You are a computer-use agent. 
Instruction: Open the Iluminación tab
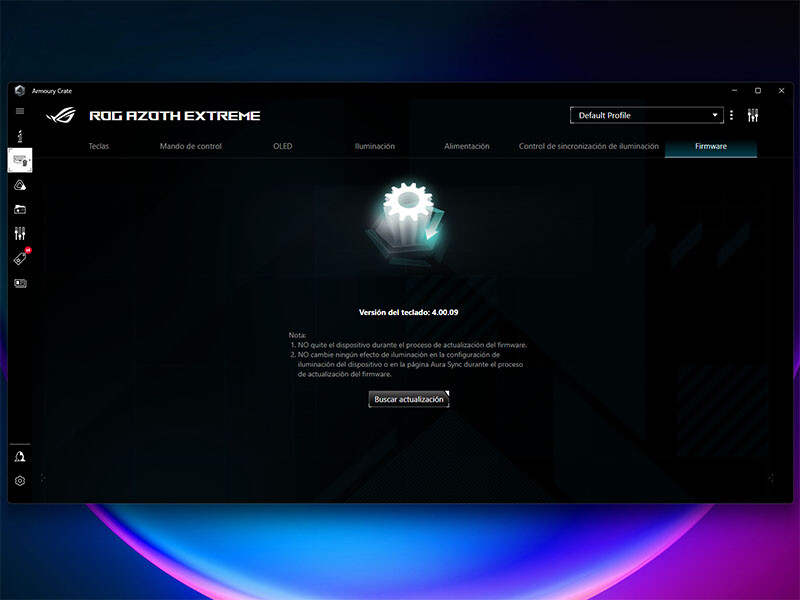[x=374, y=146]
